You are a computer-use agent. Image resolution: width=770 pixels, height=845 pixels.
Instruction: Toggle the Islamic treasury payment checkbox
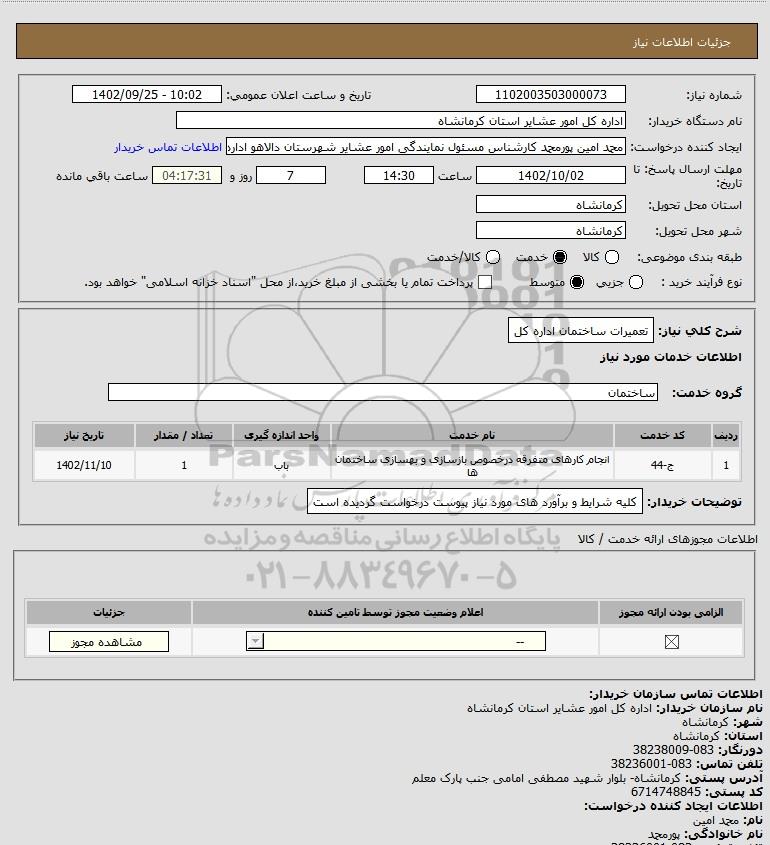(x=485, y=282)
